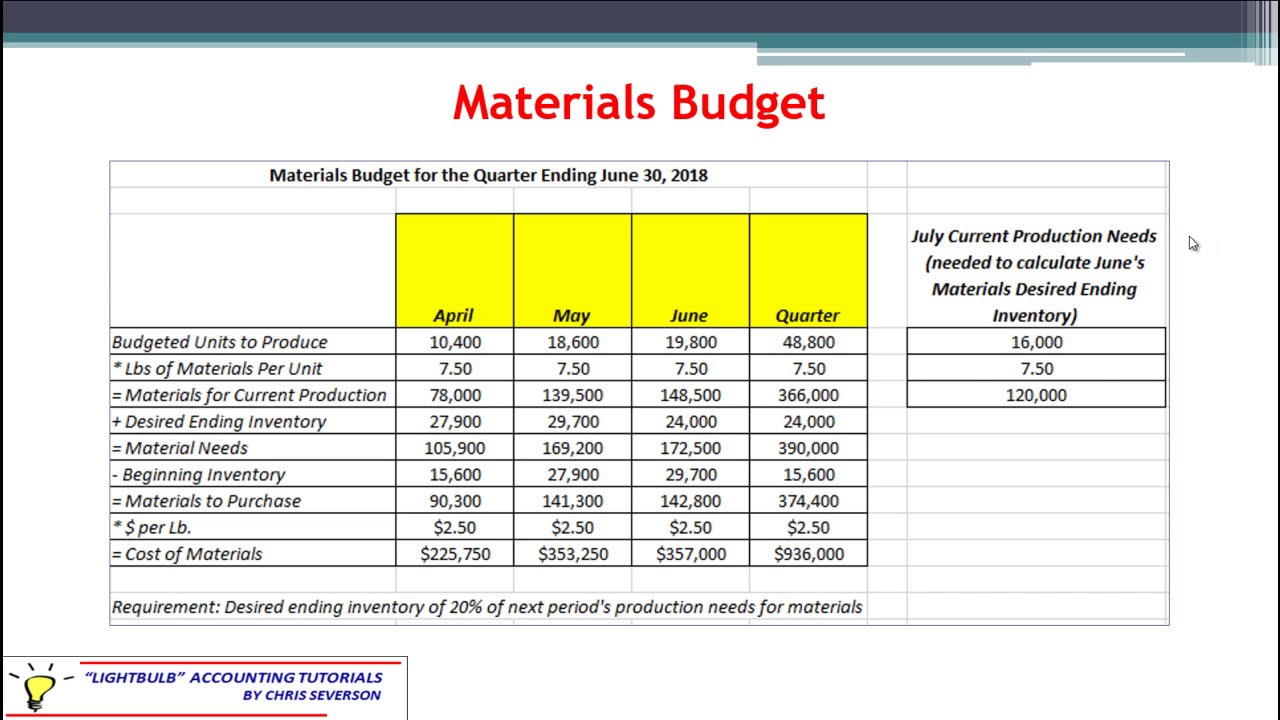Click June beginning inventory 29,700
The width and height of the screenshot is (1280, 720).
pos(690,474)
